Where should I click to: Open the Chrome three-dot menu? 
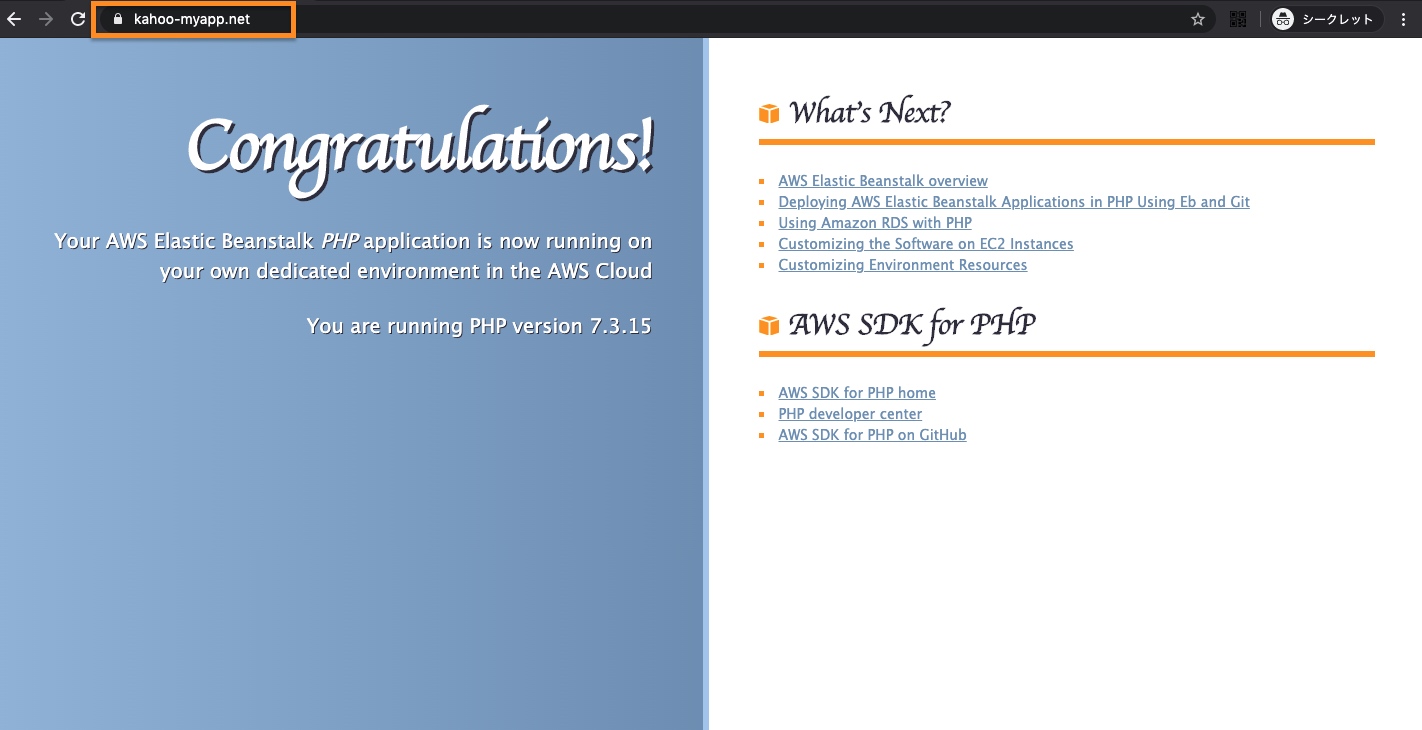coord(1405,19)
